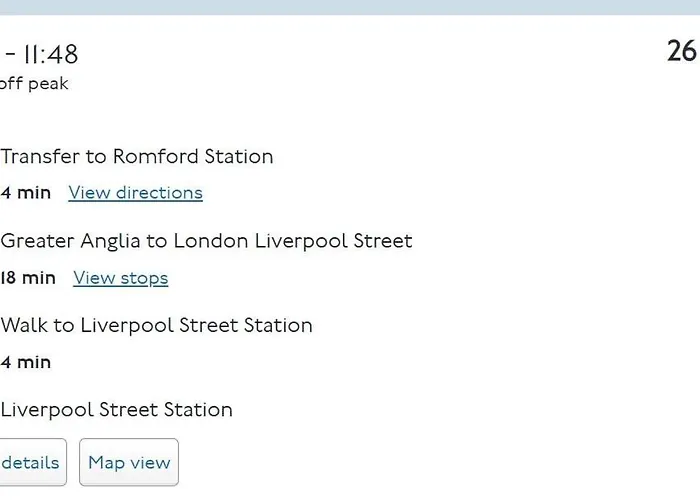The image size is (700, 500).
Task: Select final Liverpool Street Station above Map view
Action: (116, 410)
